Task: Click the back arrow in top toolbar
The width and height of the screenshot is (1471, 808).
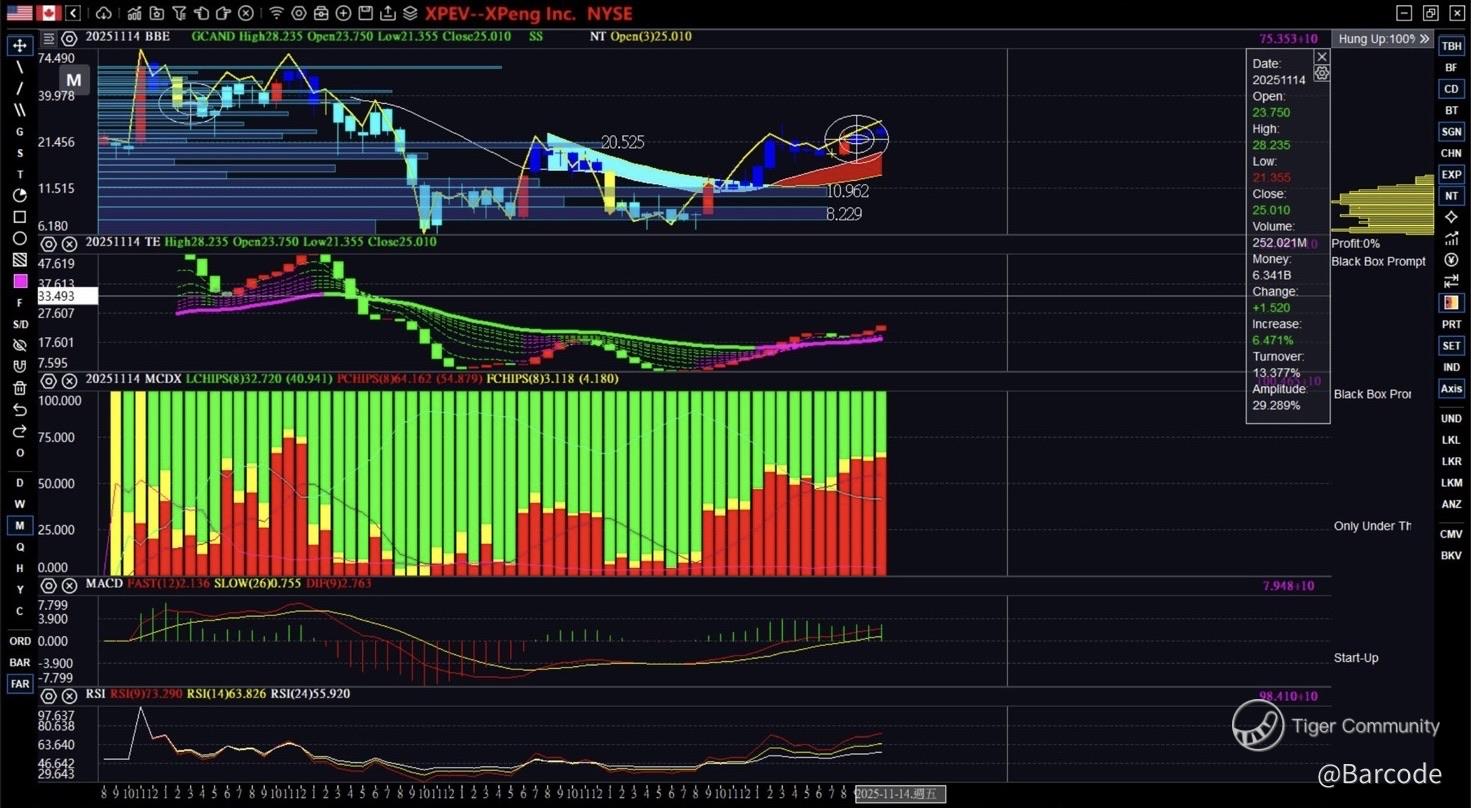Action: click(x=74, y=13)
